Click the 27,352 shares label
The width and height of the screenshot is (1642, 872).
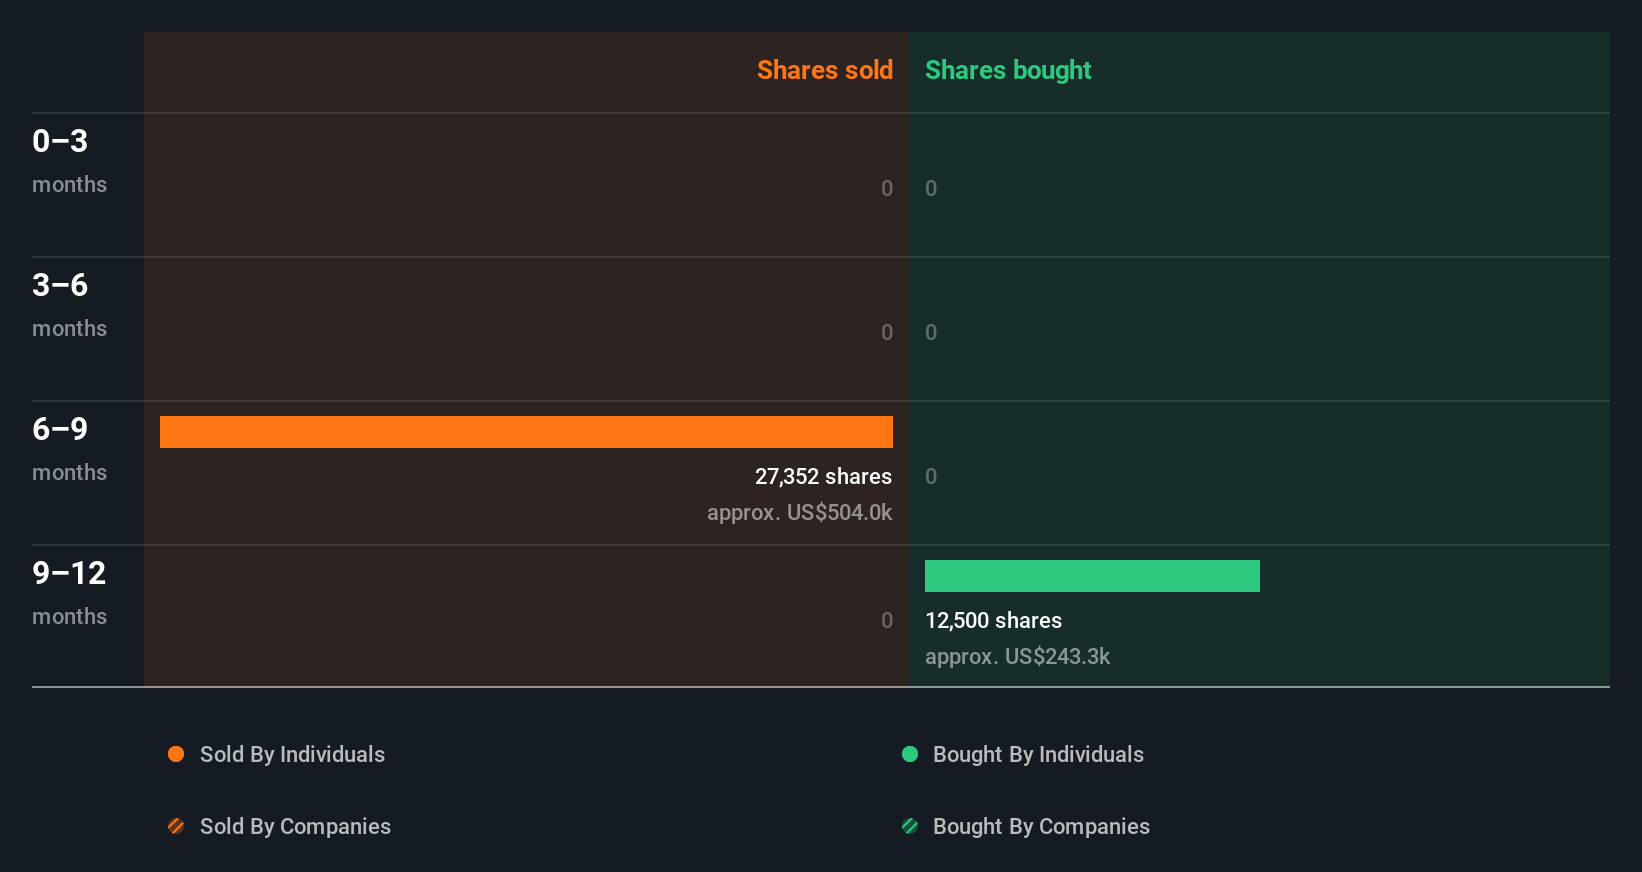click(823, 477)
